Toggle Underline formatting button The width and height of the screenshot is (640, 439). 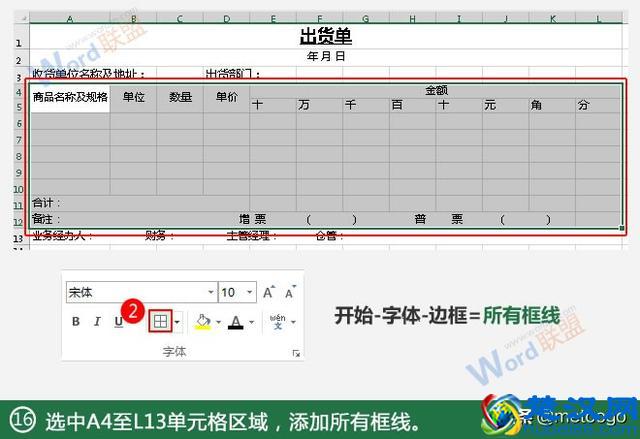coord(118,321)
